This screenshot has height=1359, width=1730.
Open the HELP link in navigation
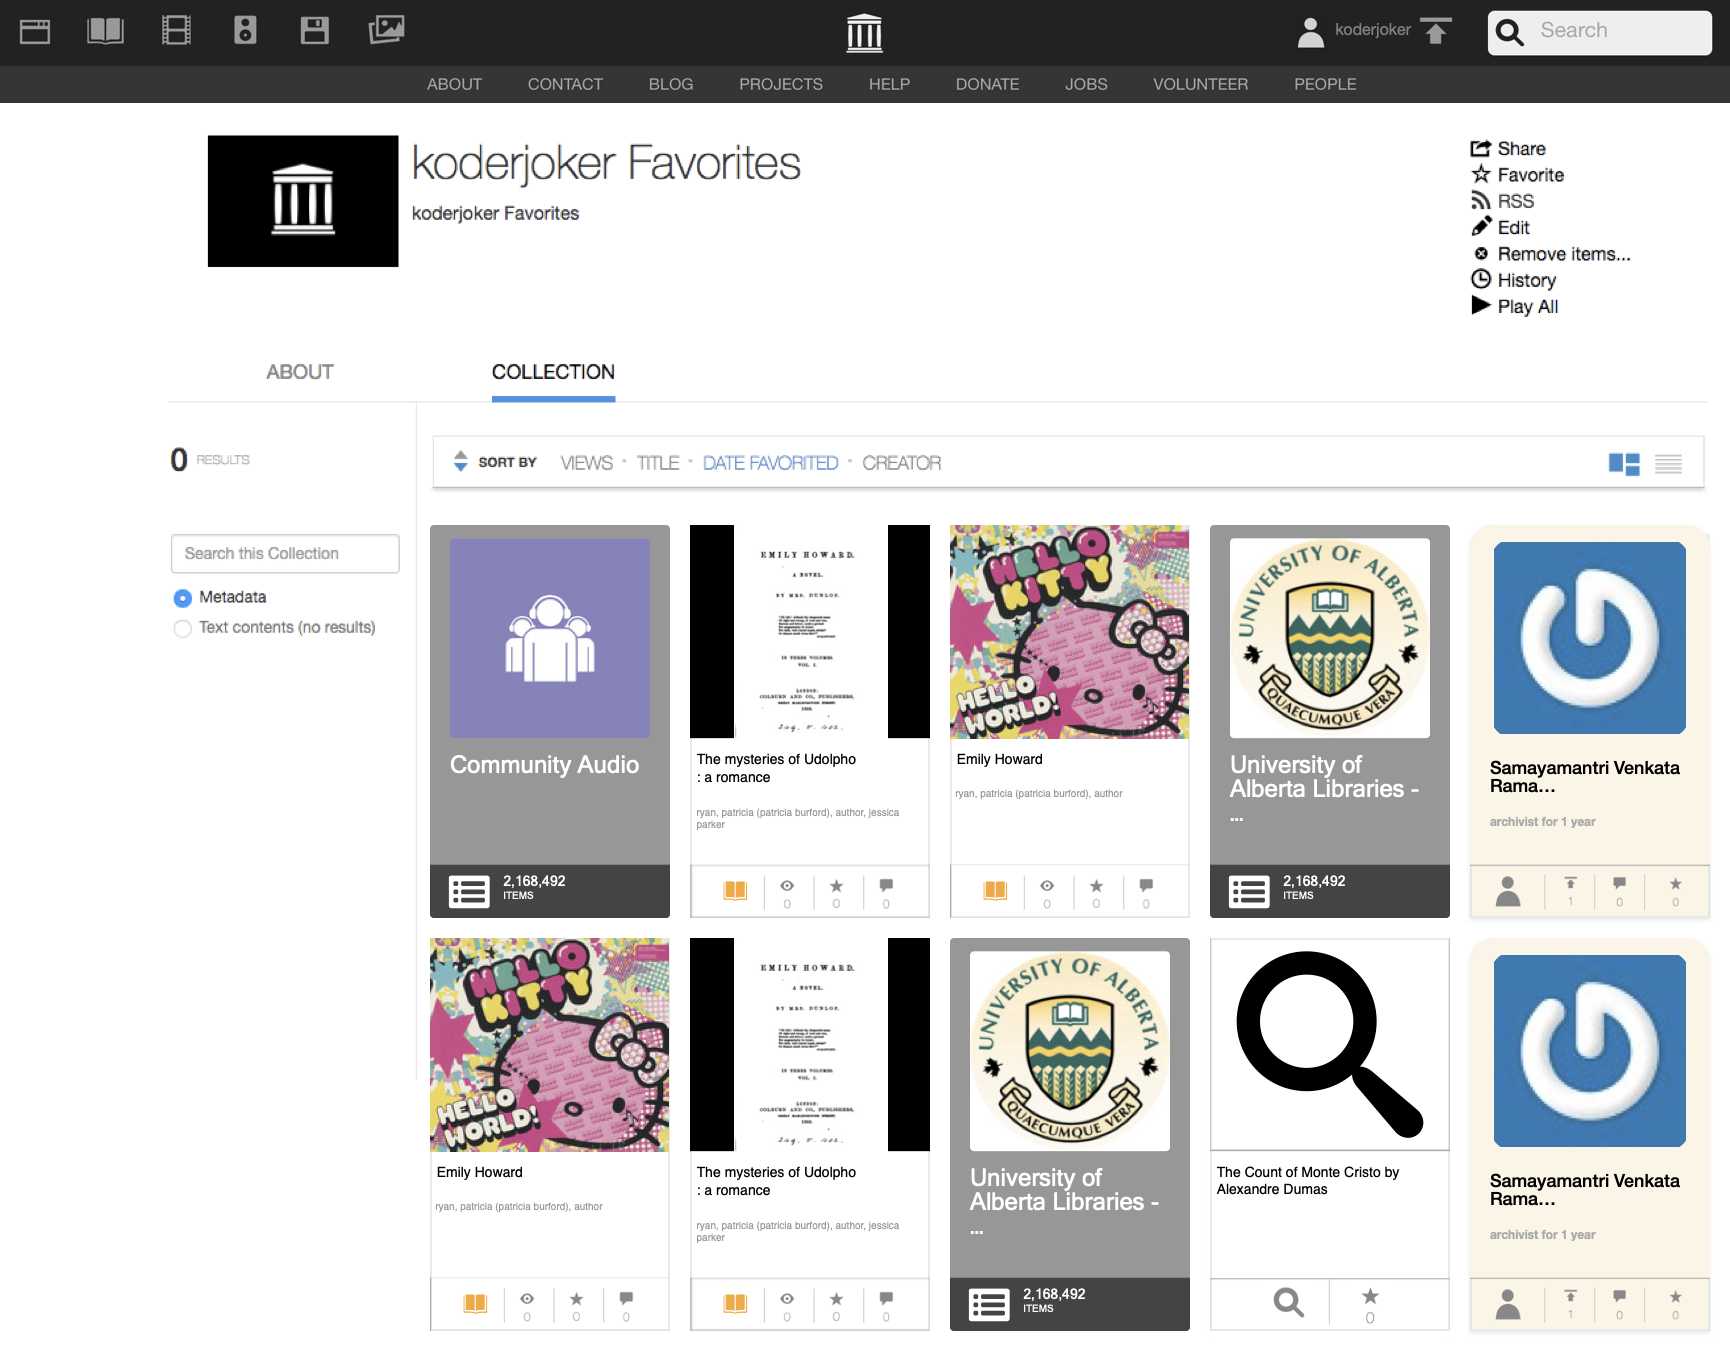[889, 84]
